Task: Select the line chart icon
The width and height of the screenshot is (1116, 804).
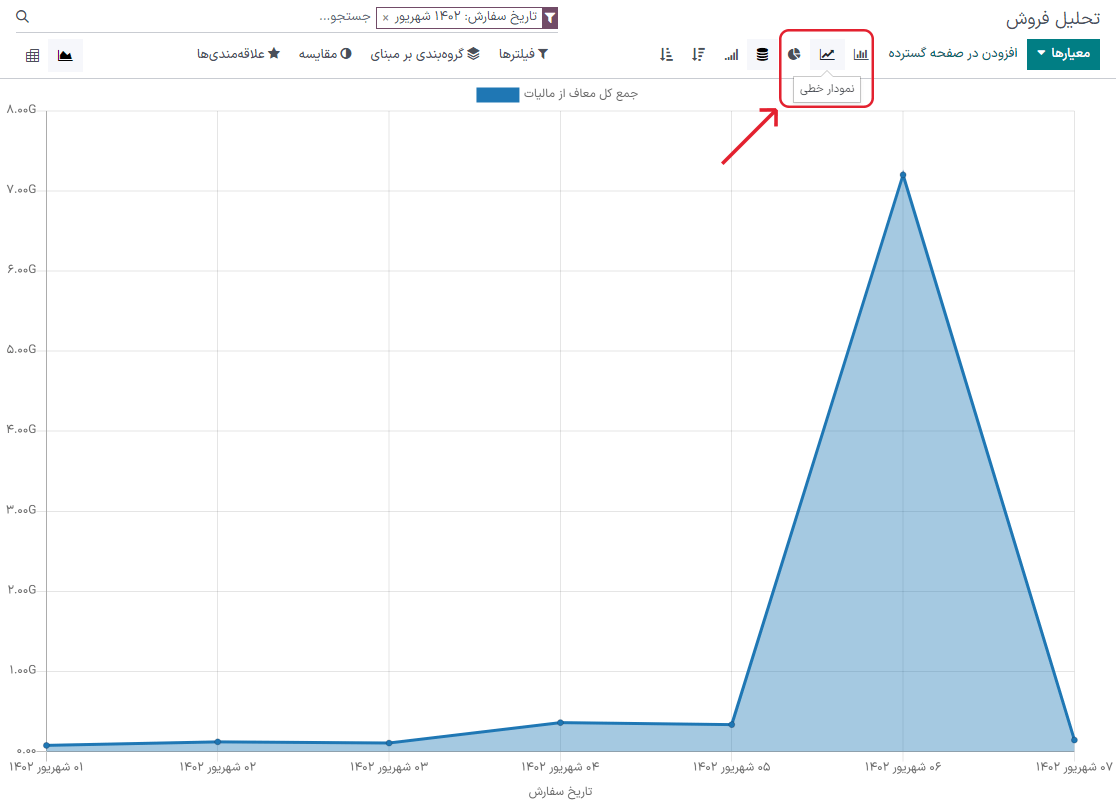Action: click(x=827, y=54)
